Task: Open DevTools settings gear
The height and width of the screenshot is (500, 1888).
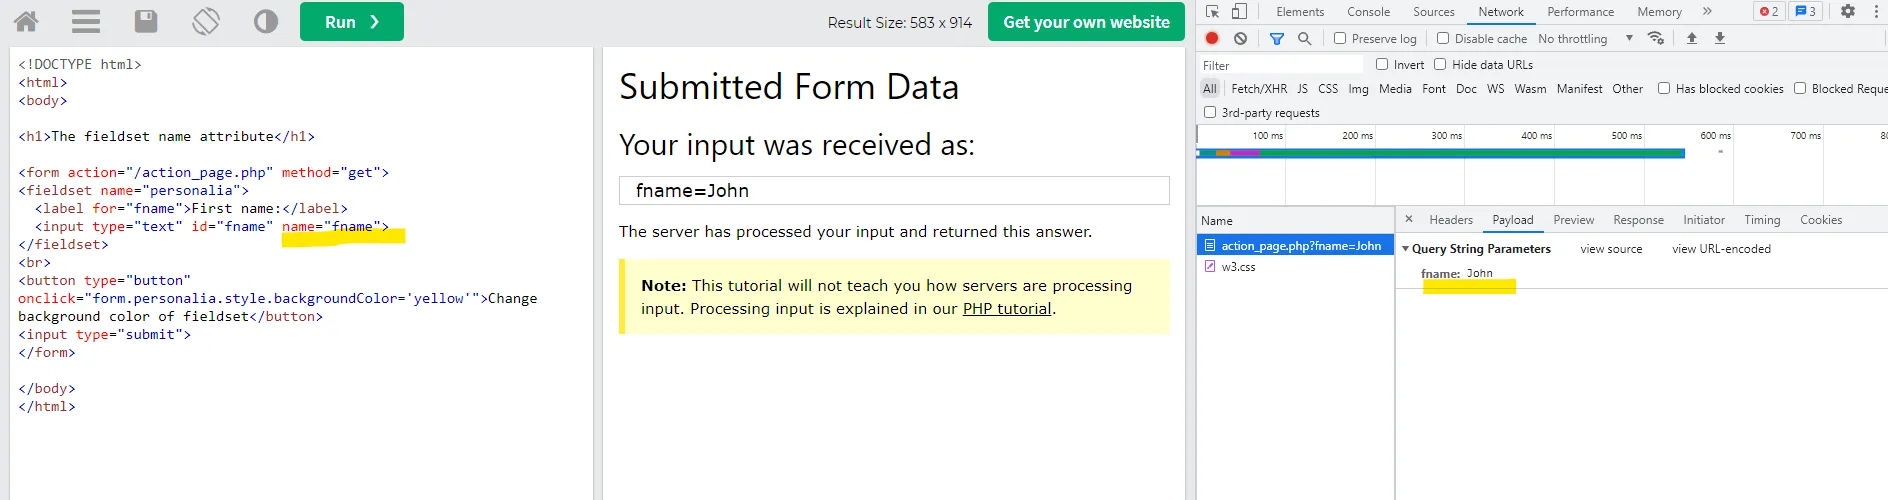Action: click(1848, 11)
